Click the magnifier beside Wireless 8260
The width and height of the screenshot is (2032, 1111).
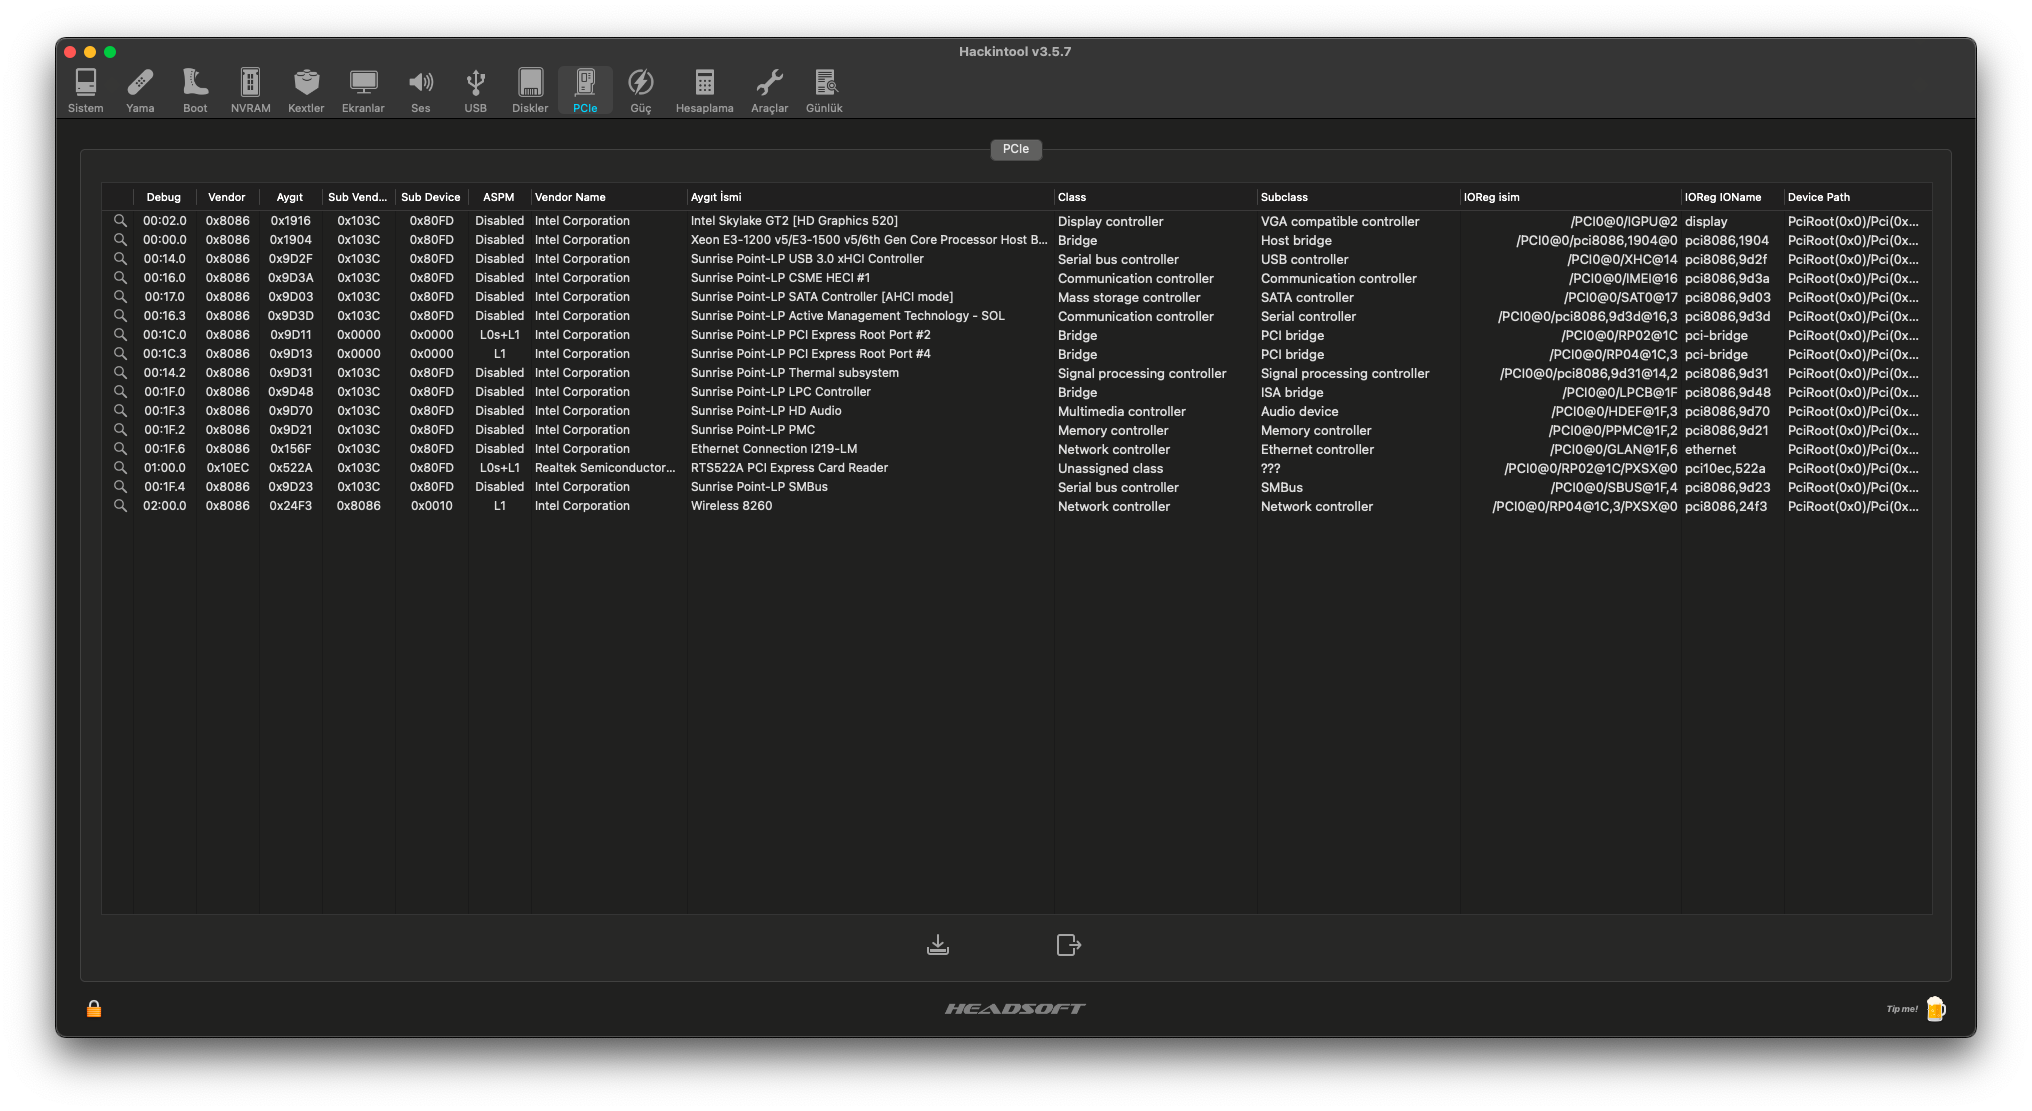(120, 506)
